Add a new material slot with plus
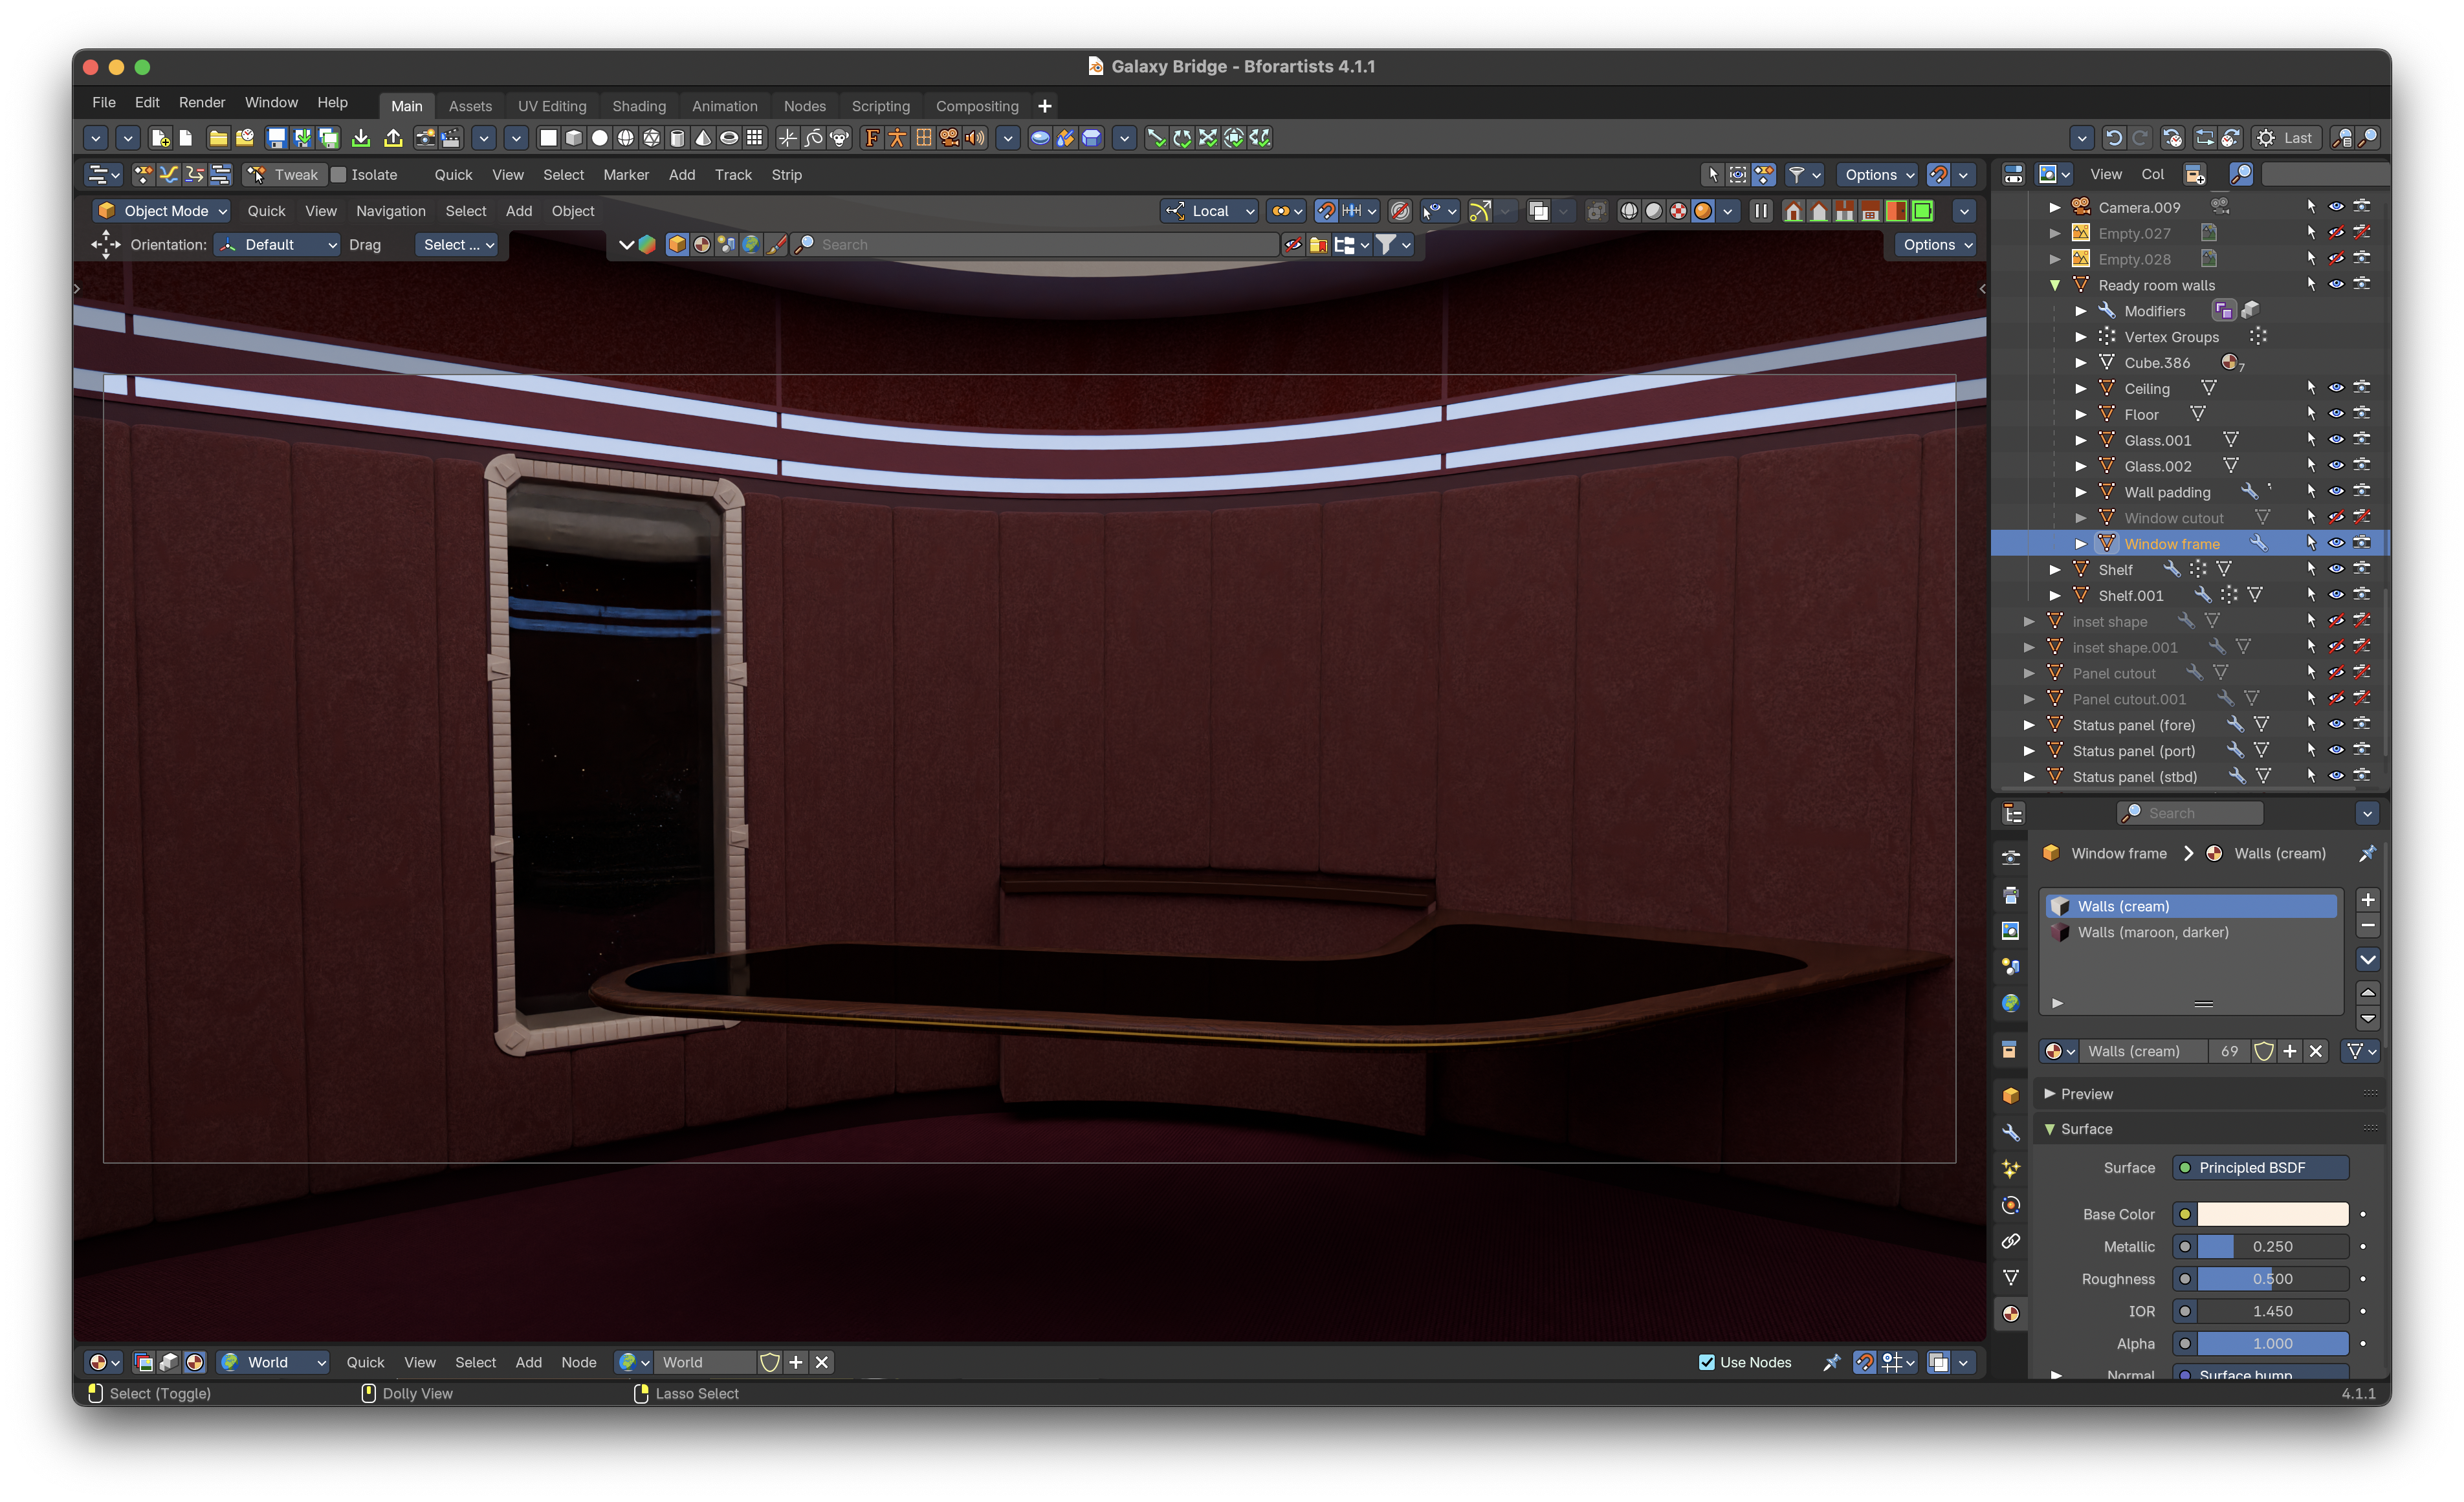The height and width of the screenshot is (1502, 2464). coord(2367,899)
